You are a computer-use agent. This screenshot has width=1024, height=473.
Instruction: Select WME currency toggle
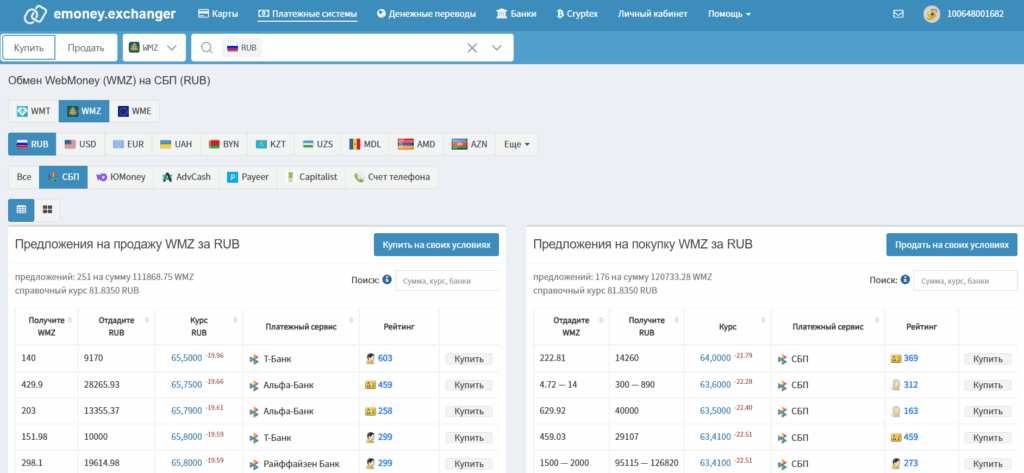pyautogui.click(x=135, y=111)
